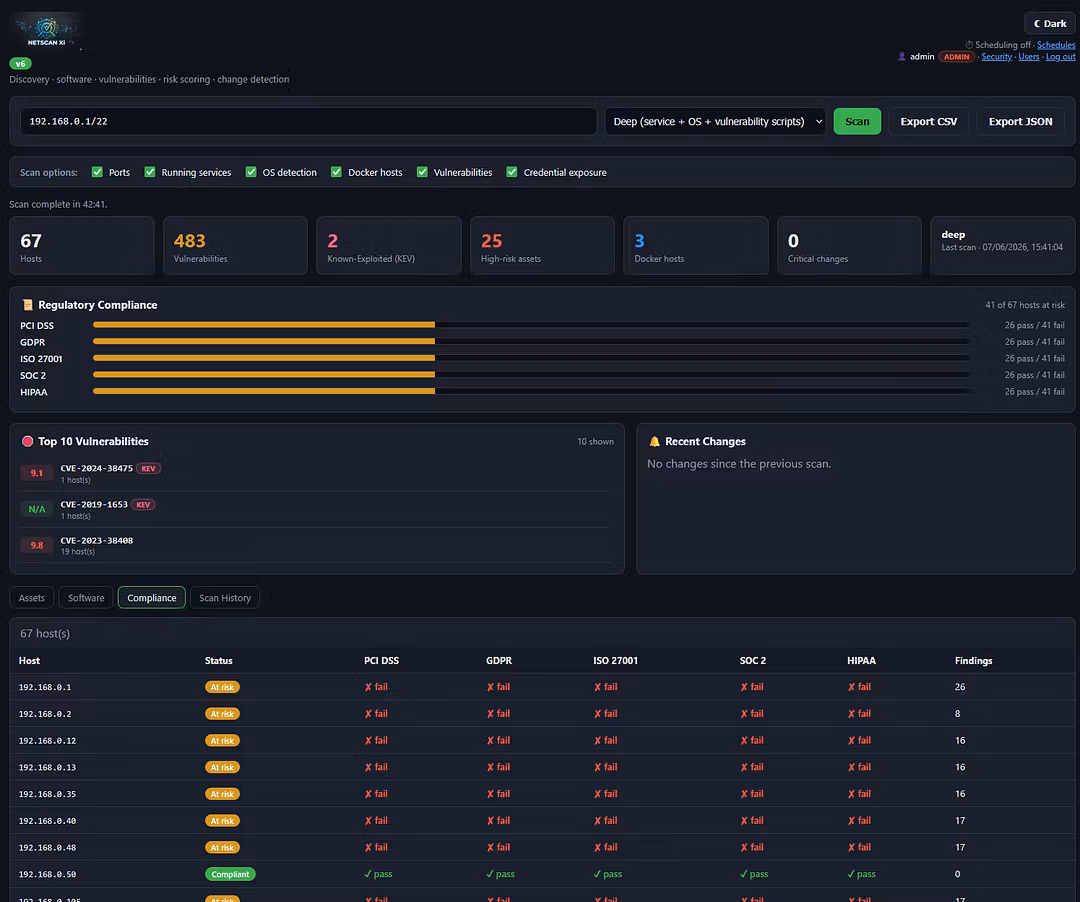Click the admin user avatar icon
This screenshot has height=902, width=1080.
click(x=902, y=56)
